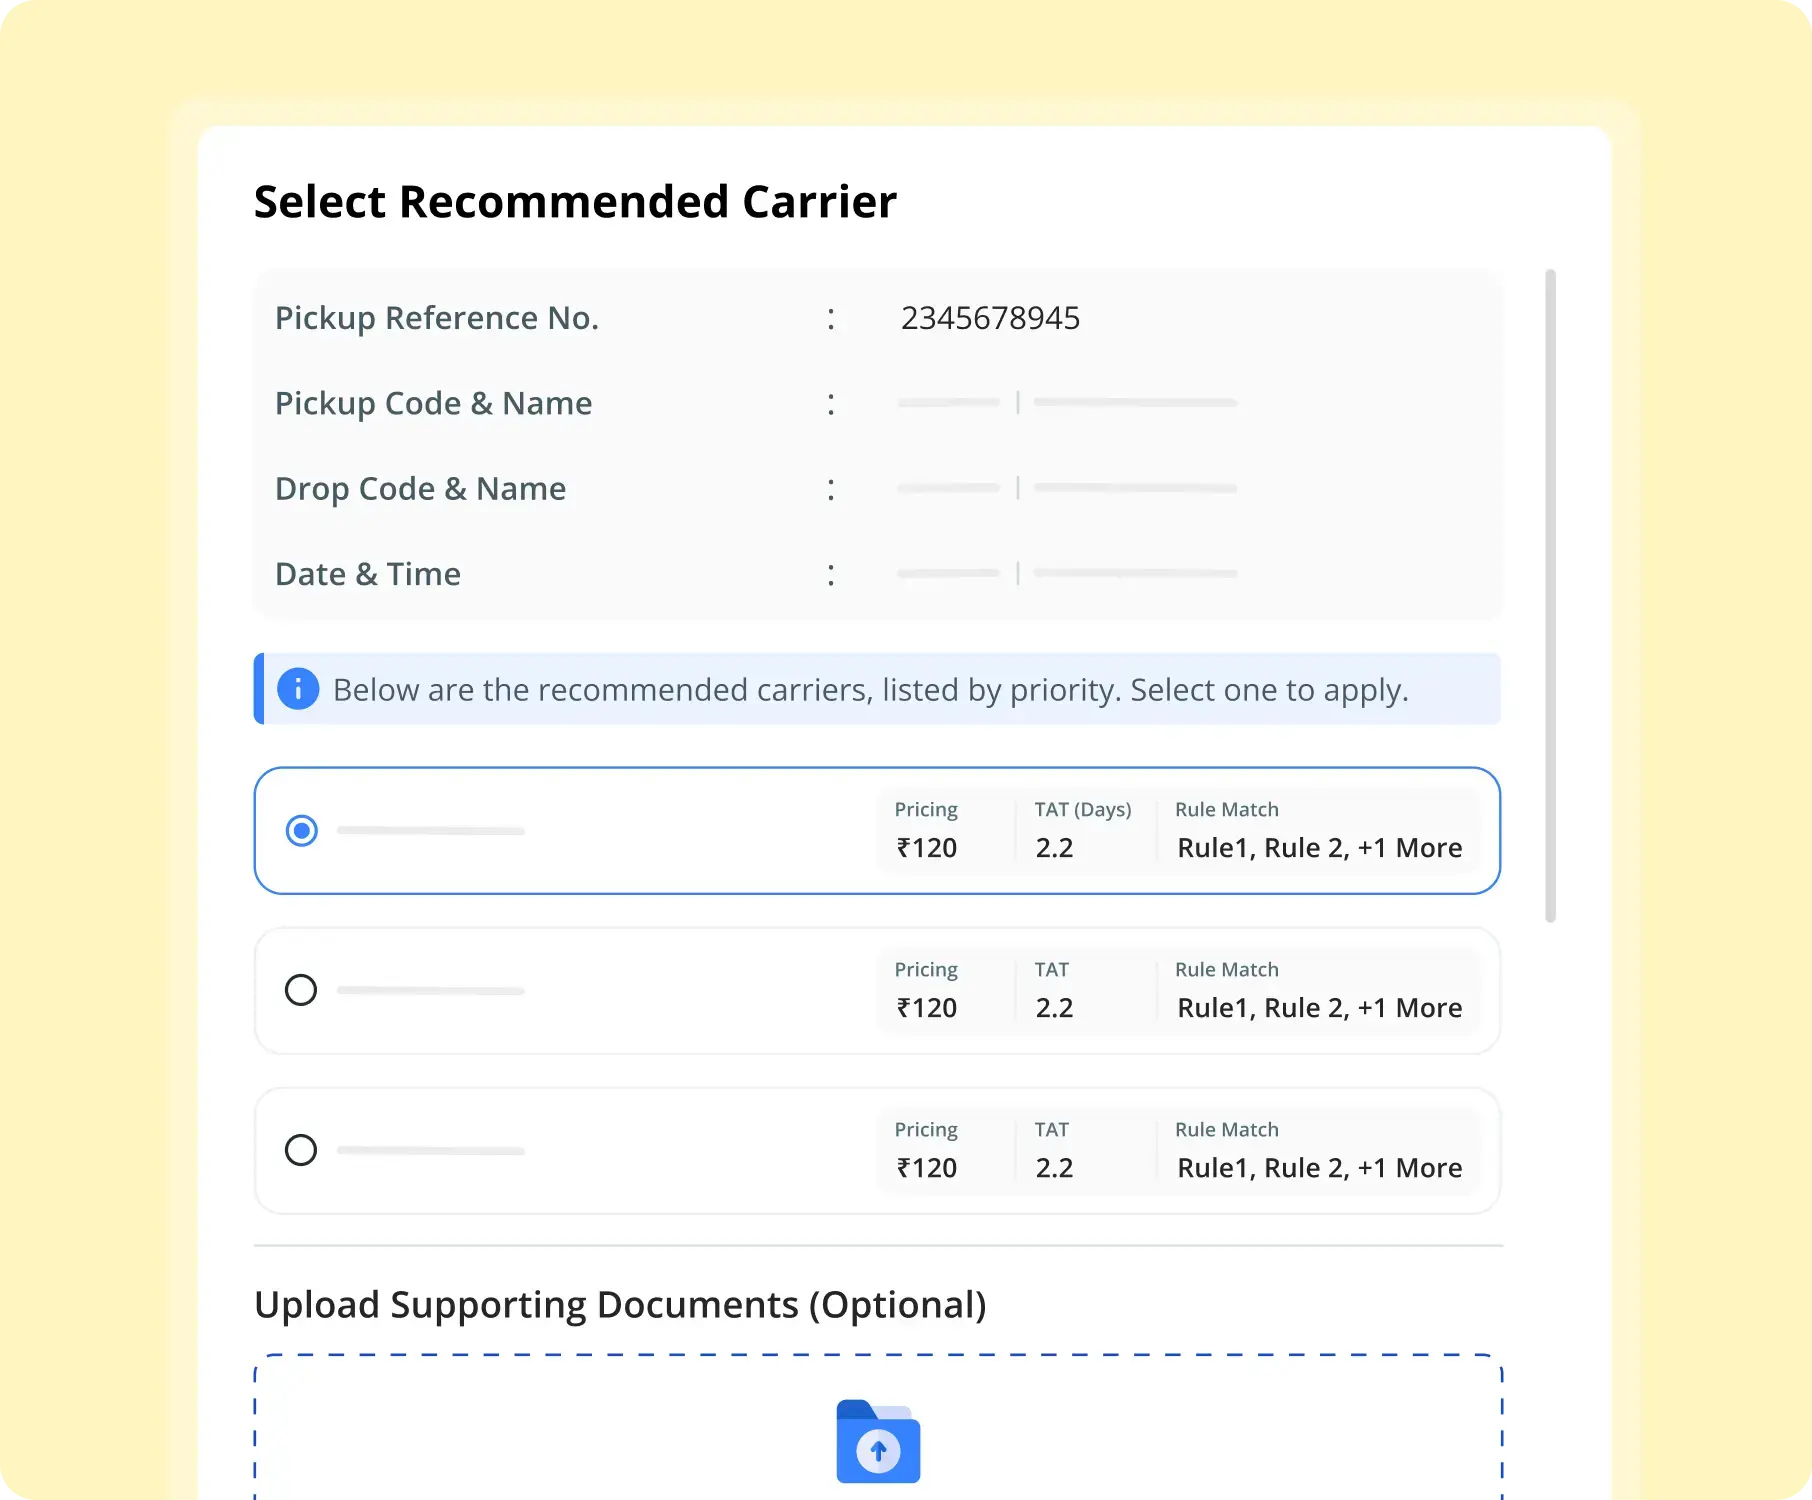Select the first recommended carrier radio button
The image size is (1812, 1500).
pos(301,831)
